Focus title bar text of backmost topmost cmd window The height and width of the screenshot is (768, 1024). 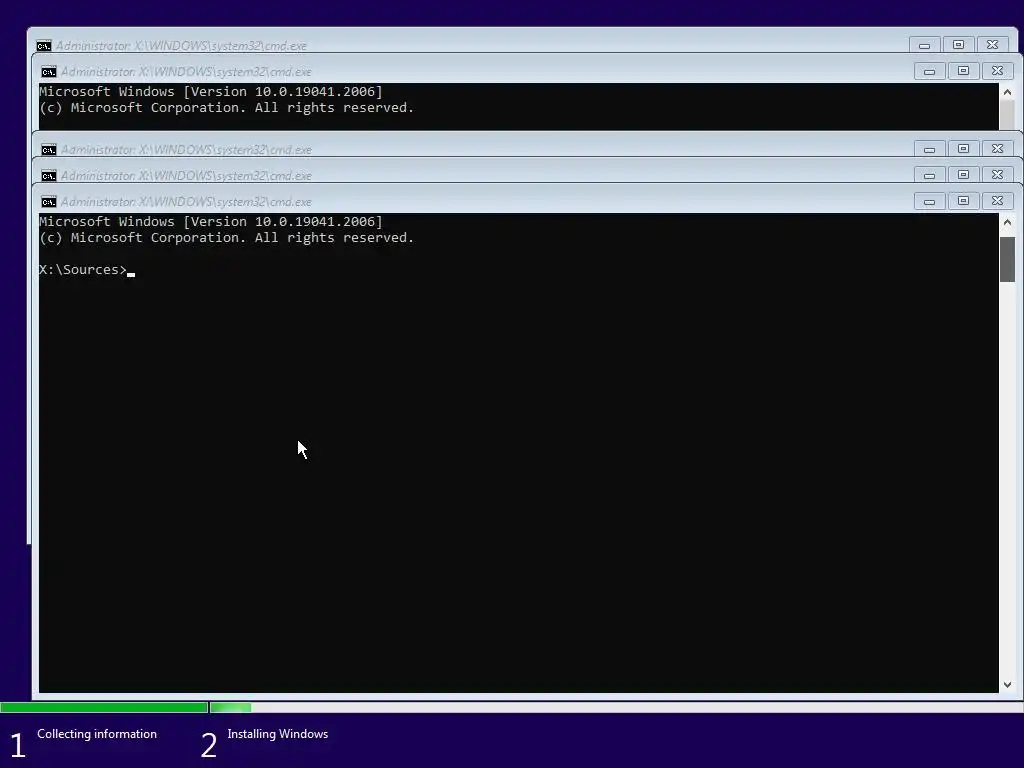(181, 46)
